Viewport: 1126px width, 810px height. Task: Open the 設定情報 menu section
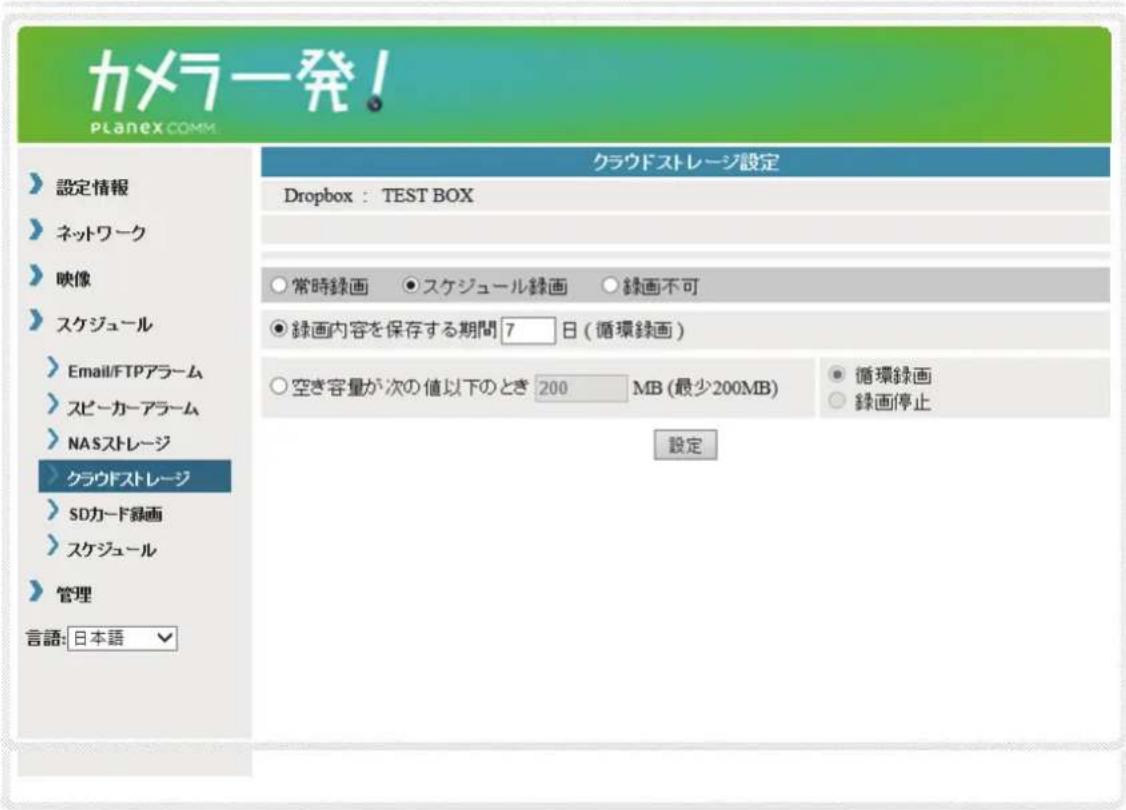click(92, 187)
